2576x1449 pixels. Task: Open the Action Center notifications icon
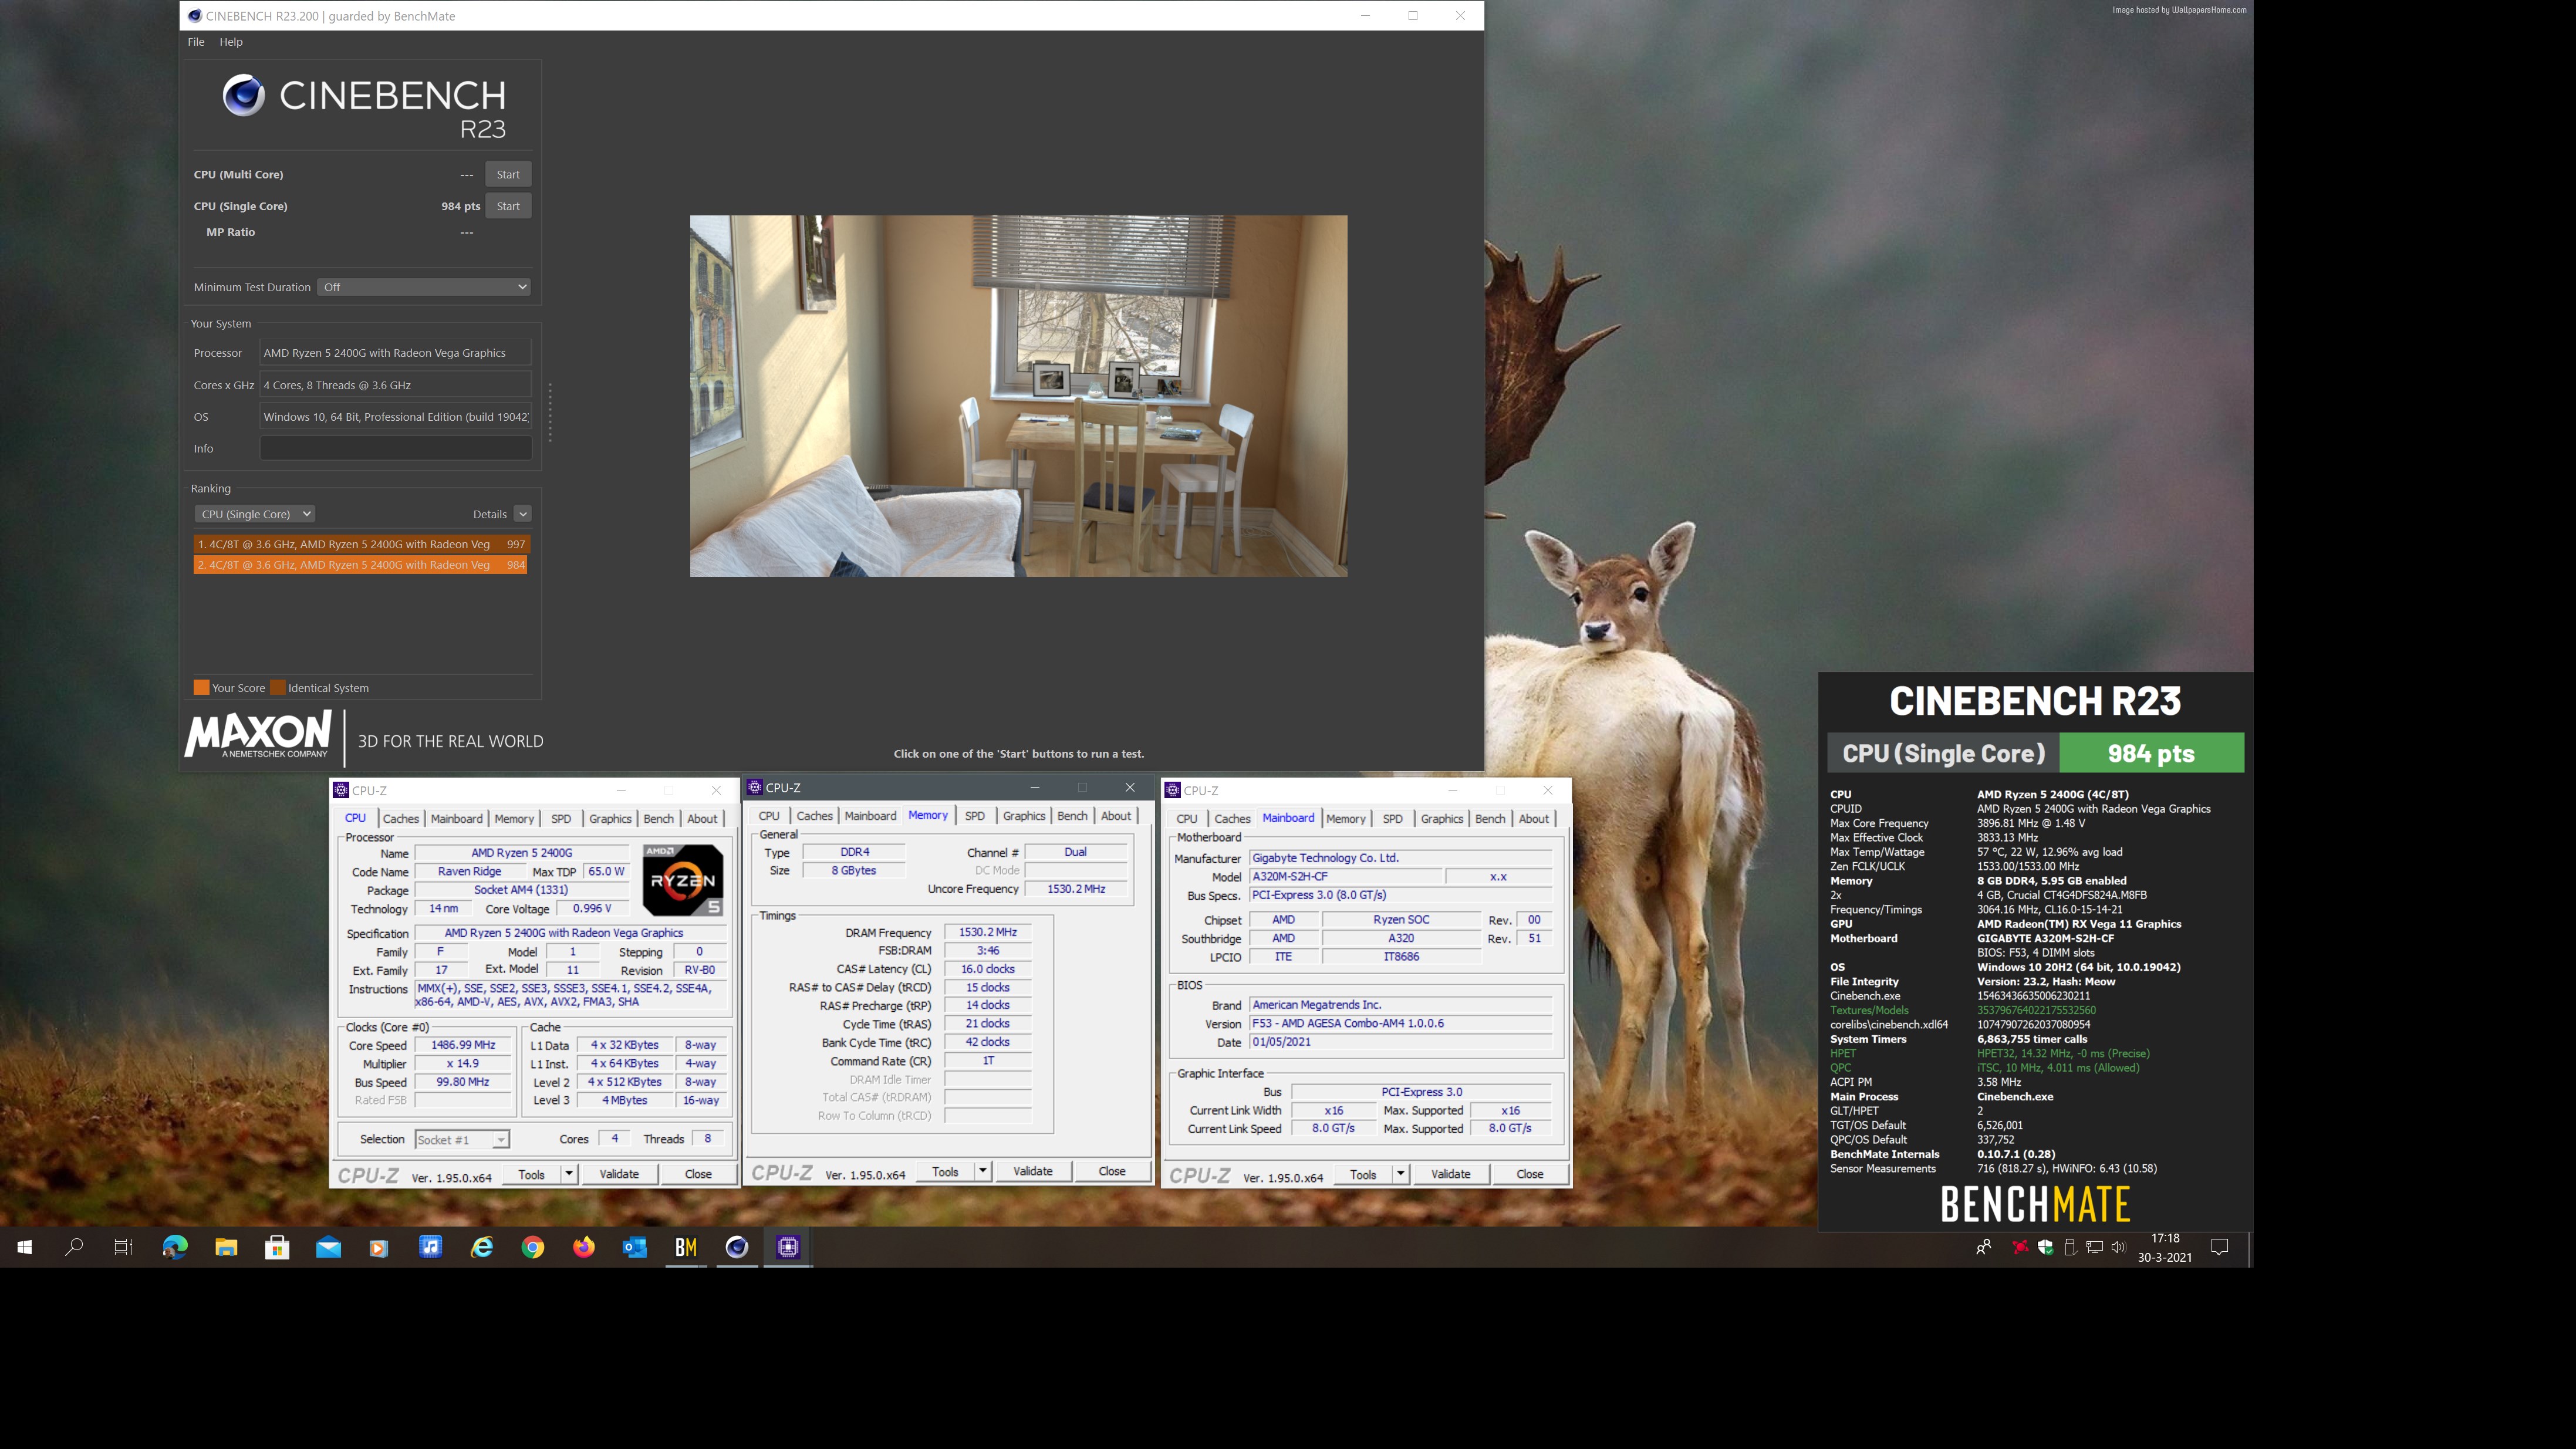(x=2220, y=1247)
